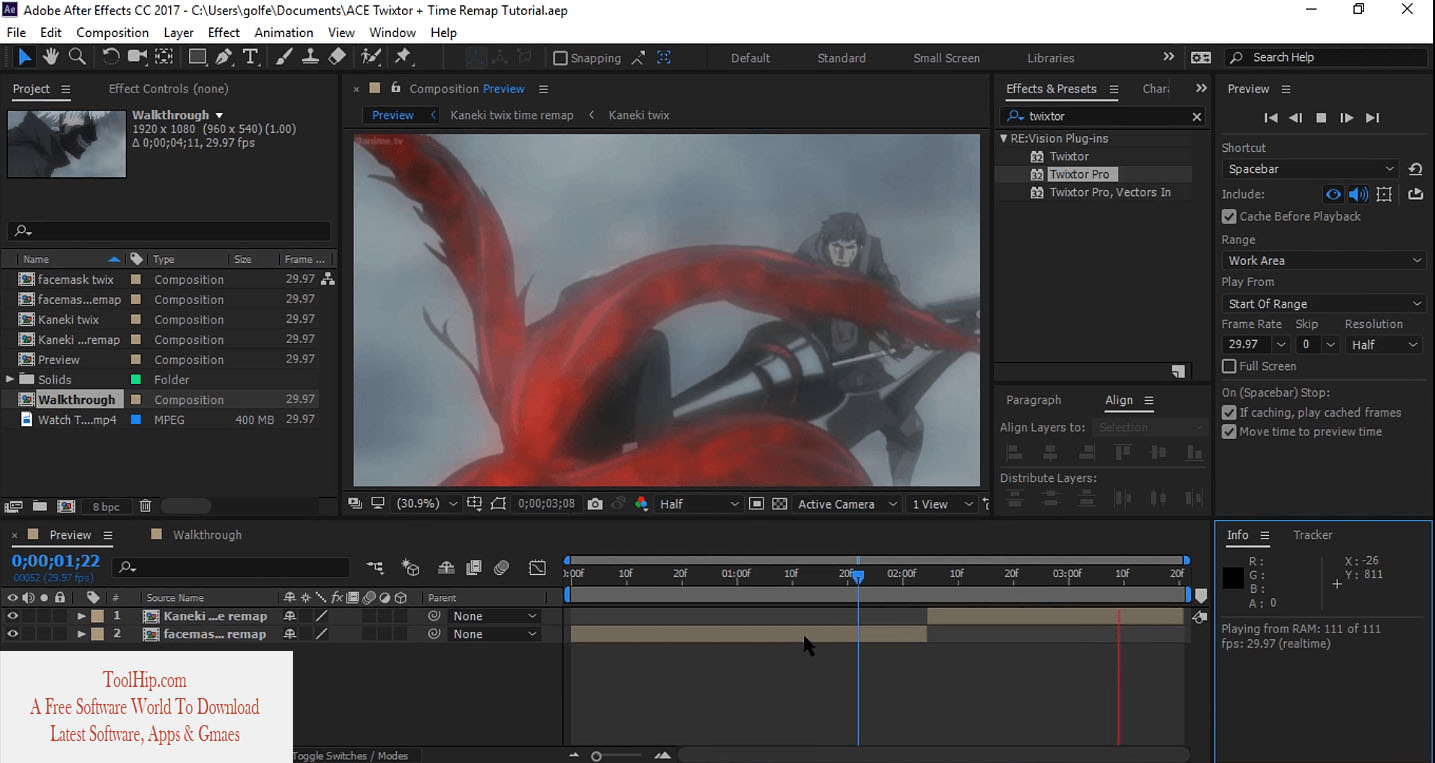Select the Type tool
1435x763 pixels.
(x=250, y=57)
